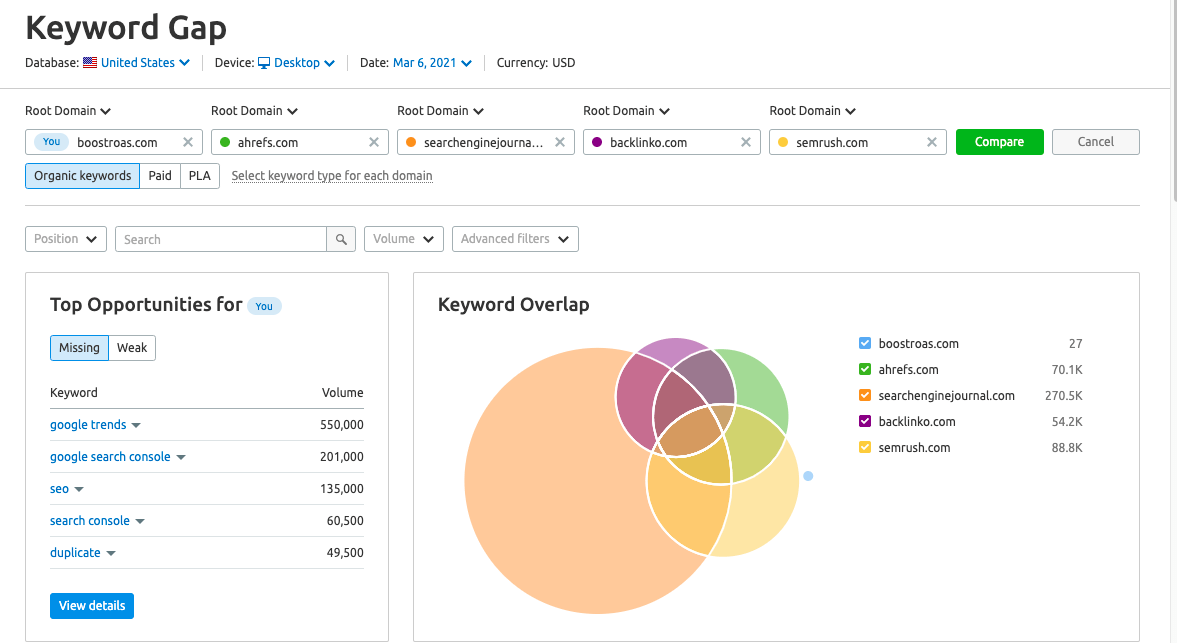Uncheck boostroas.com in overlap legend
The height and width of the screenshot is (643, 1177).
pos(865,344)
